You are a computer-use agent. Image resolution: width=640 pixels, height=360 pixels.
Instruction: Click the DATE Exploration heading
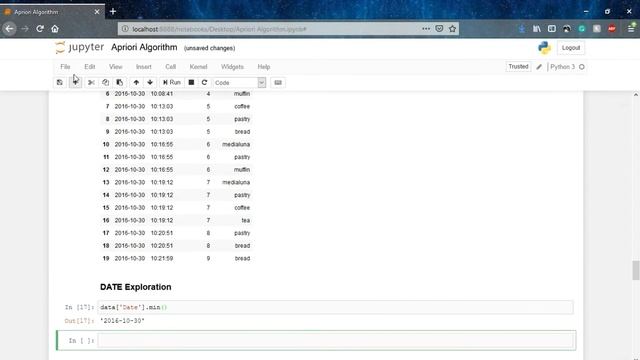(x=136, y=287)
